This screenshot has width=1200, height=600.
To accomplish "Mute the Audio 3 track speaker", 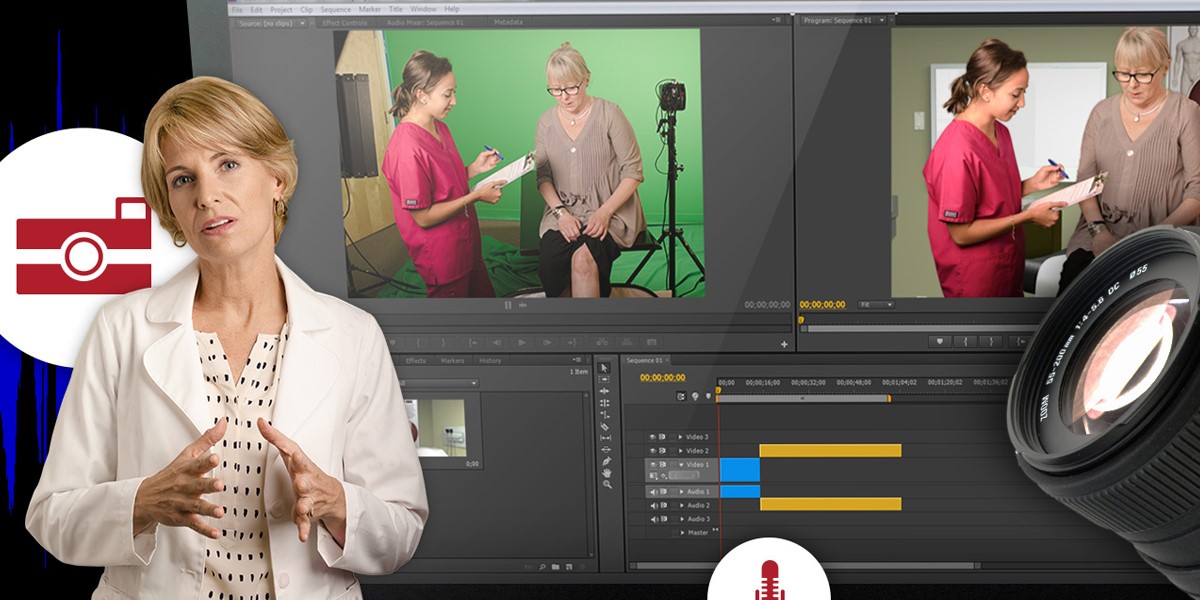I will [x=653, y=519].
